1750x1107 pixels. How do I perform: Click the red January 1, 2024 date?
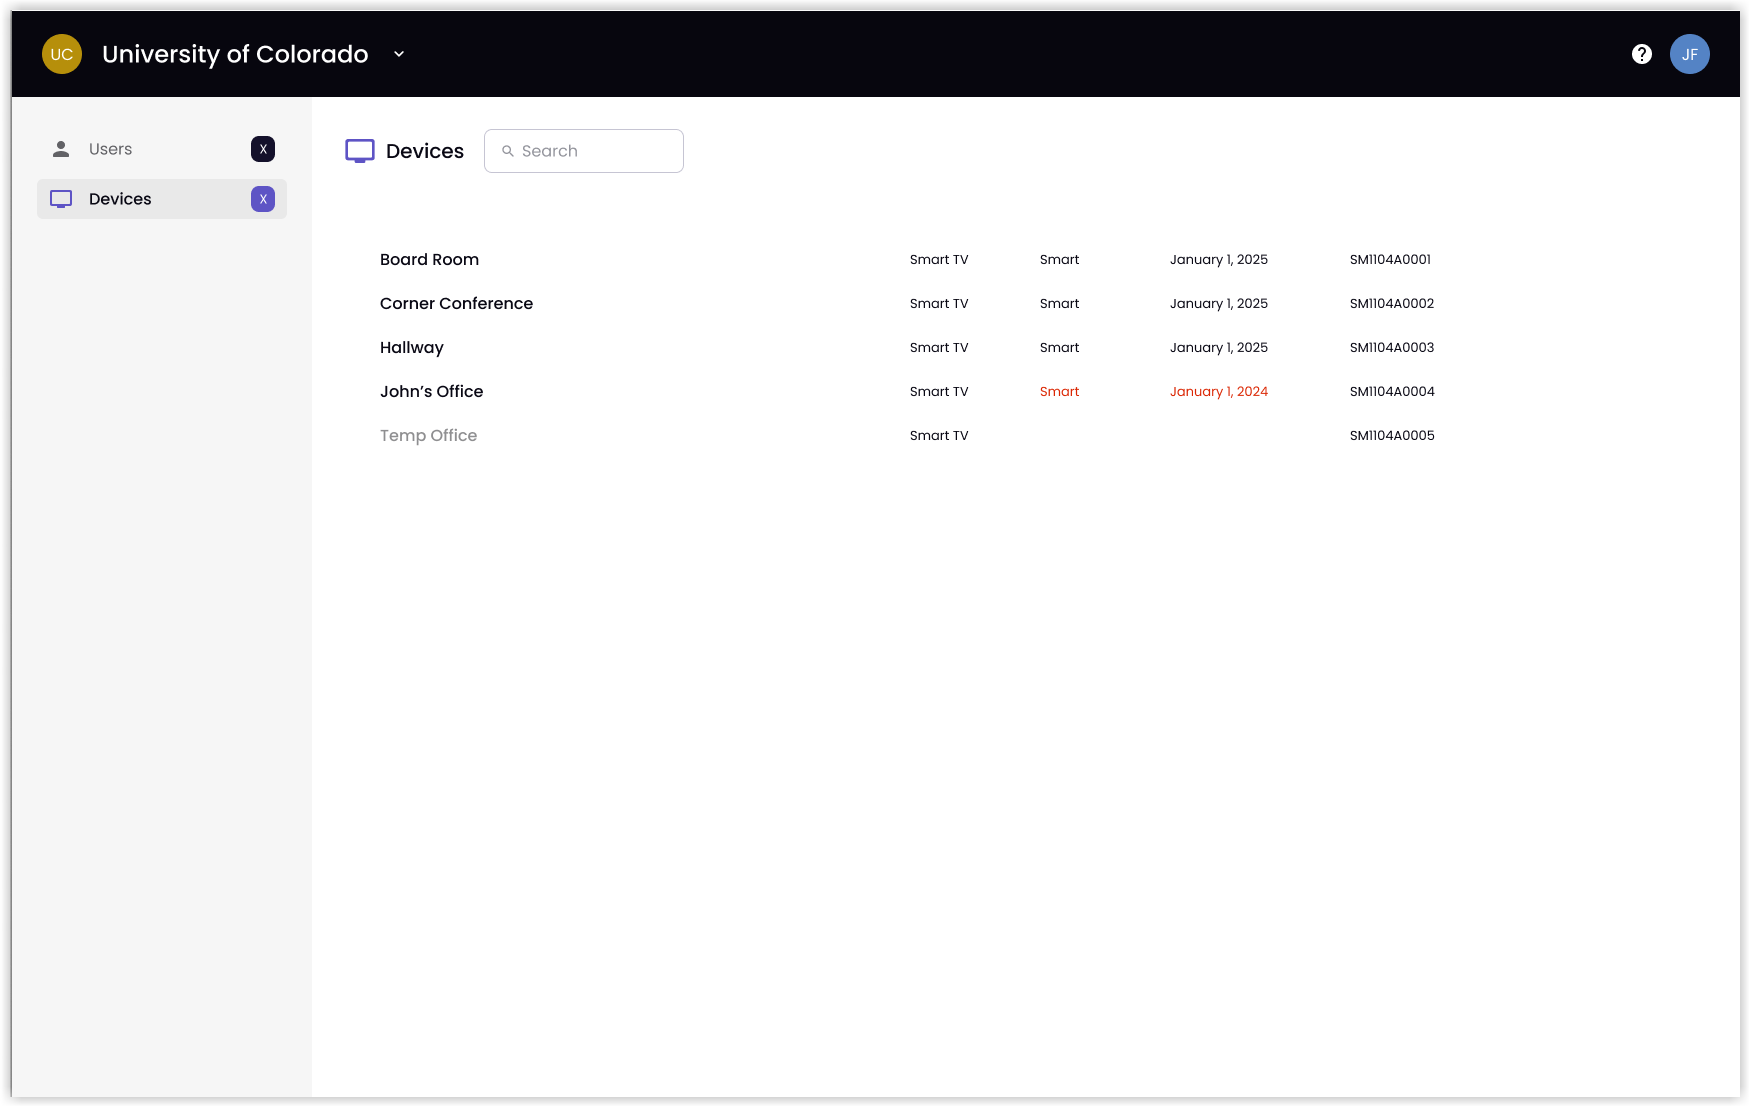point(1219,391)
